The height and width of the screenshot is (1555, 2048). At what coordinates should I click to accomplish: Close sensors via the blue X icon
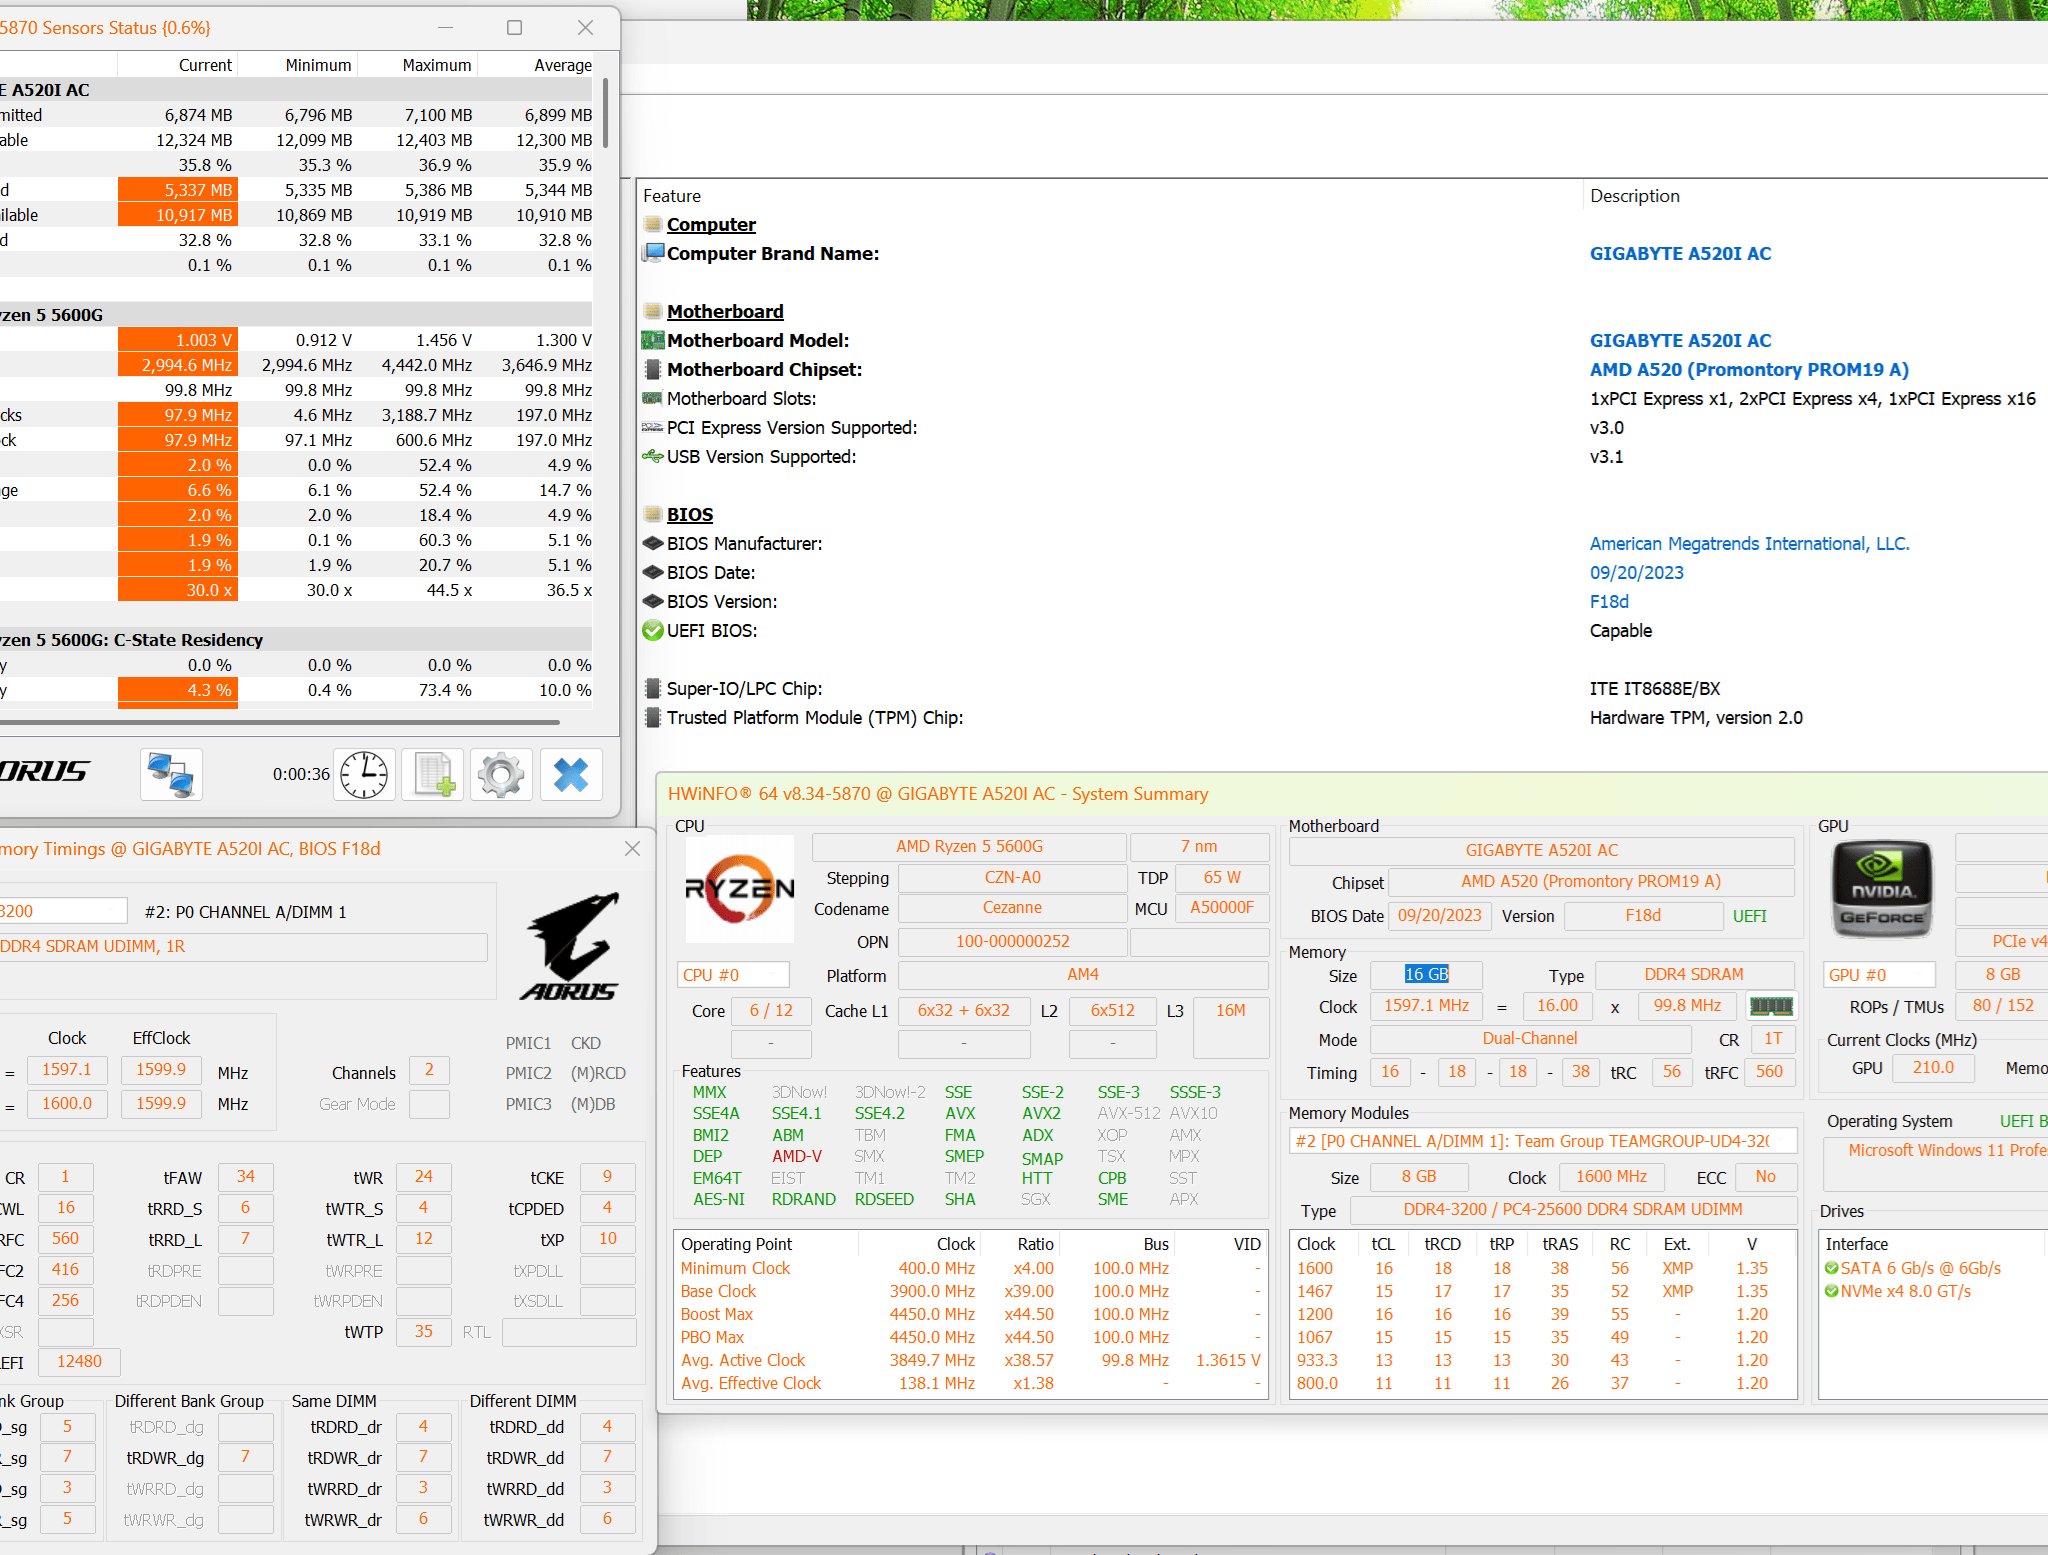571,775
